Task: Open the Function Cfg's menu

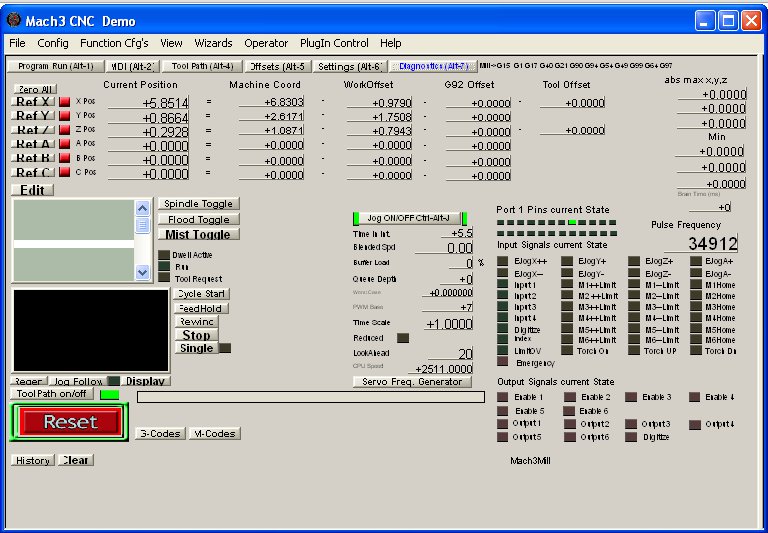Action: point(114,43)
